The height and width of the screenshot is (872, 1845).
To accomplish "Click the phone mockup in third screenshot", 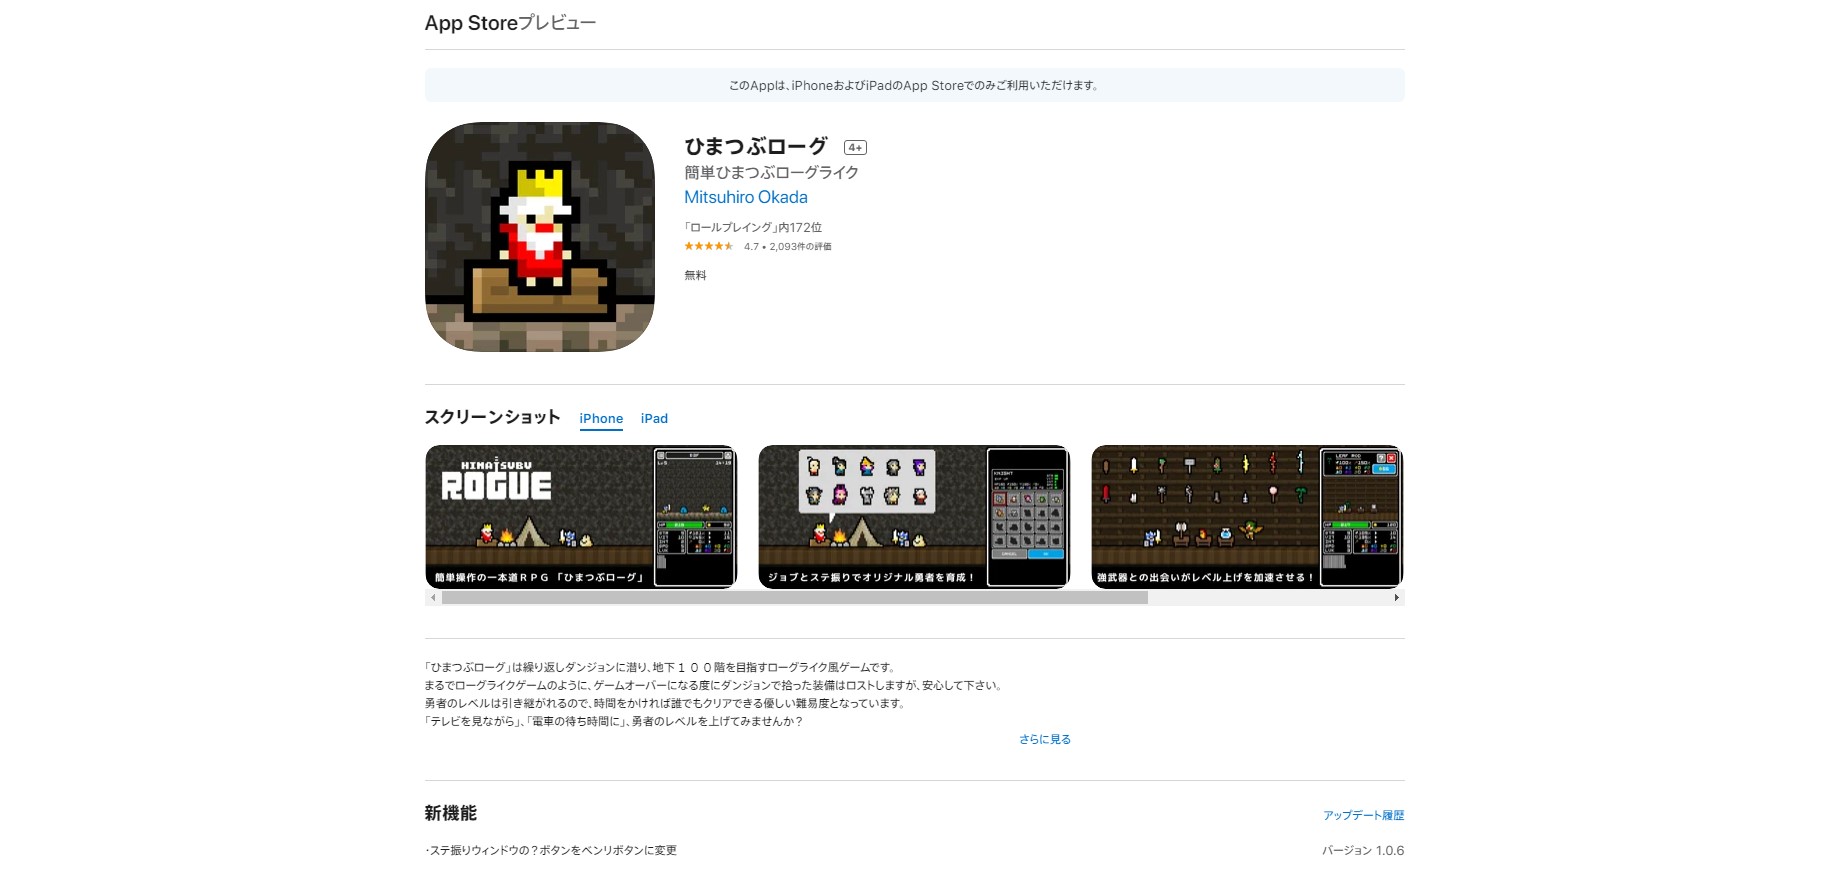I will 1361,516.
